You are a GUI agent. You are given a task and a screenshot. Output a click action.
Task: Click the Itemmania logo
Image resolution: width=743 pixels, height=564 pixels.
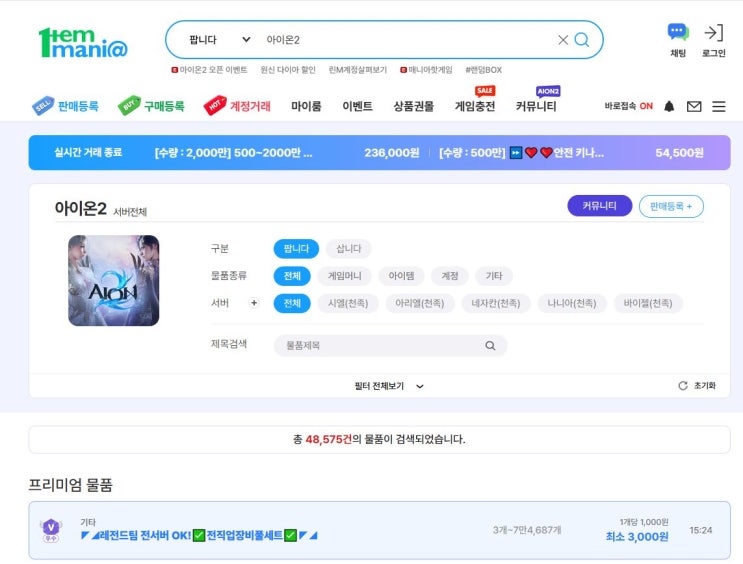click(x=83, y=42)
